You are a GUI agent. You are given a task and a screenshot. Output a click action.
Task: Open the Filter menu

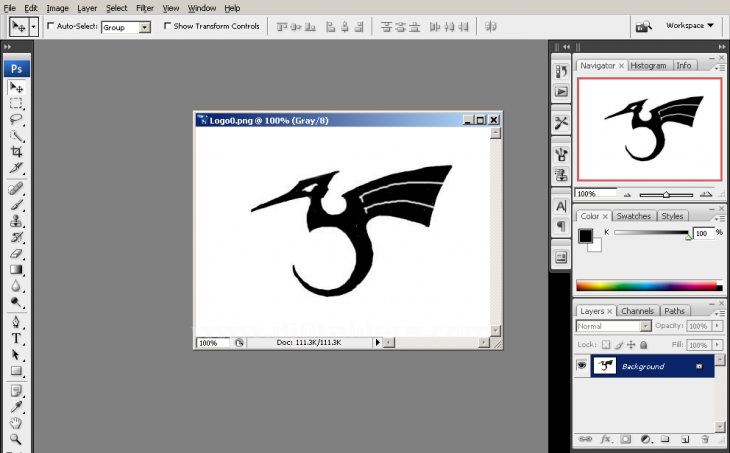point(146,8)
